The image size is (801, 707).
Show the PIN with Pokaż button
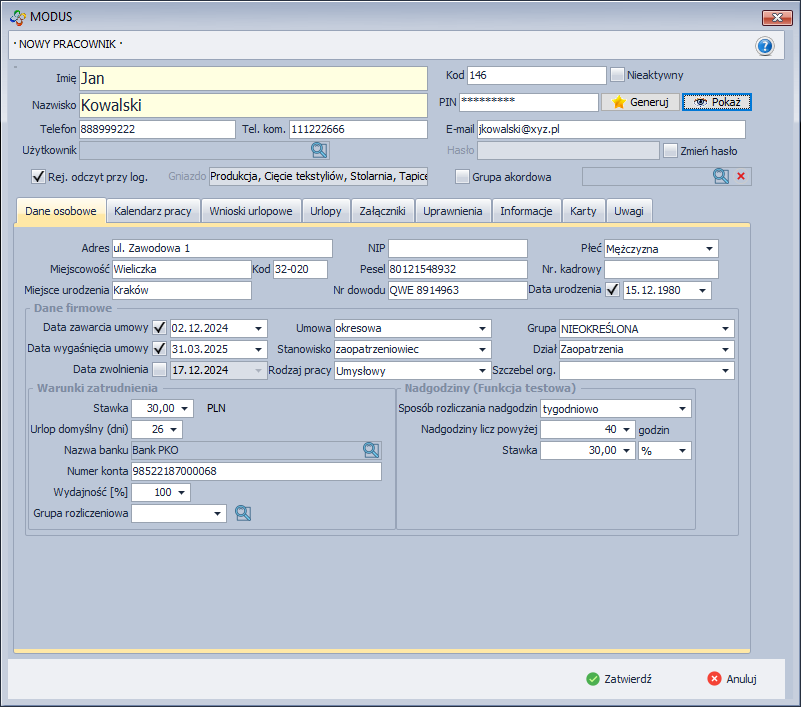click(x=716, y=102)
